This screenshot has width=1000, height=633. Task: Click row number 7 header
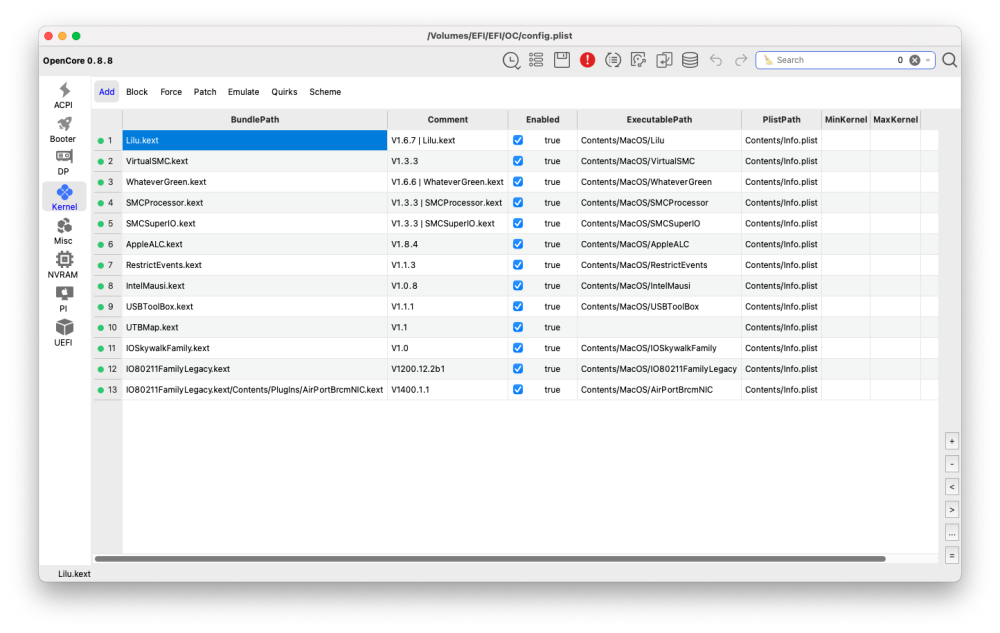click(x=107, y=265)
